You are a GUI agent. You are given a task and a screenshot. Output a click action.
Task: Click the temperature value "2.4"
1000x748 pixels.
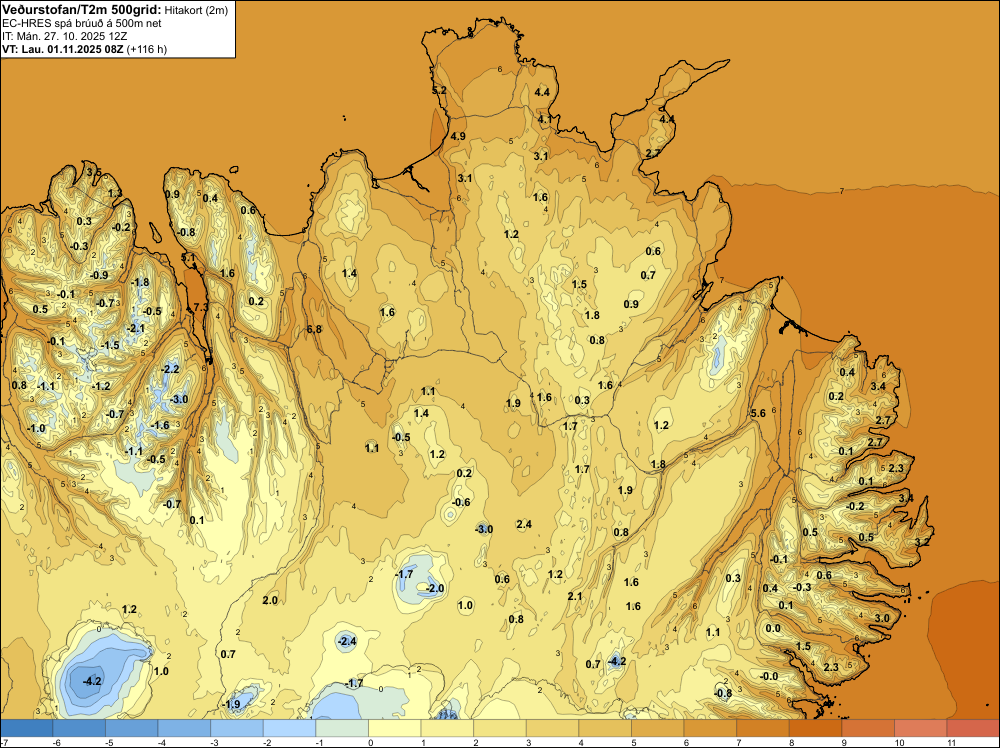pos(524,524)
